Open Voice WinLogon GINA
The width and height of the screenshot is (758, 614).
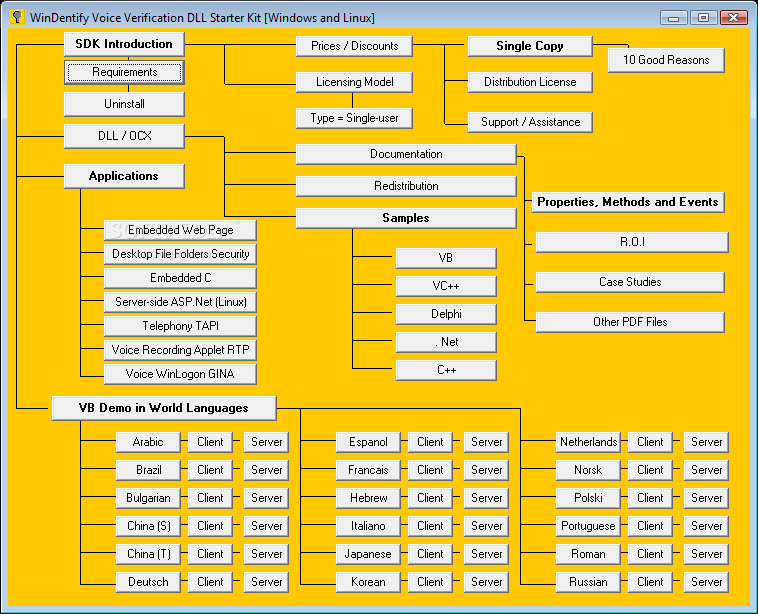[x=180, y=374]
